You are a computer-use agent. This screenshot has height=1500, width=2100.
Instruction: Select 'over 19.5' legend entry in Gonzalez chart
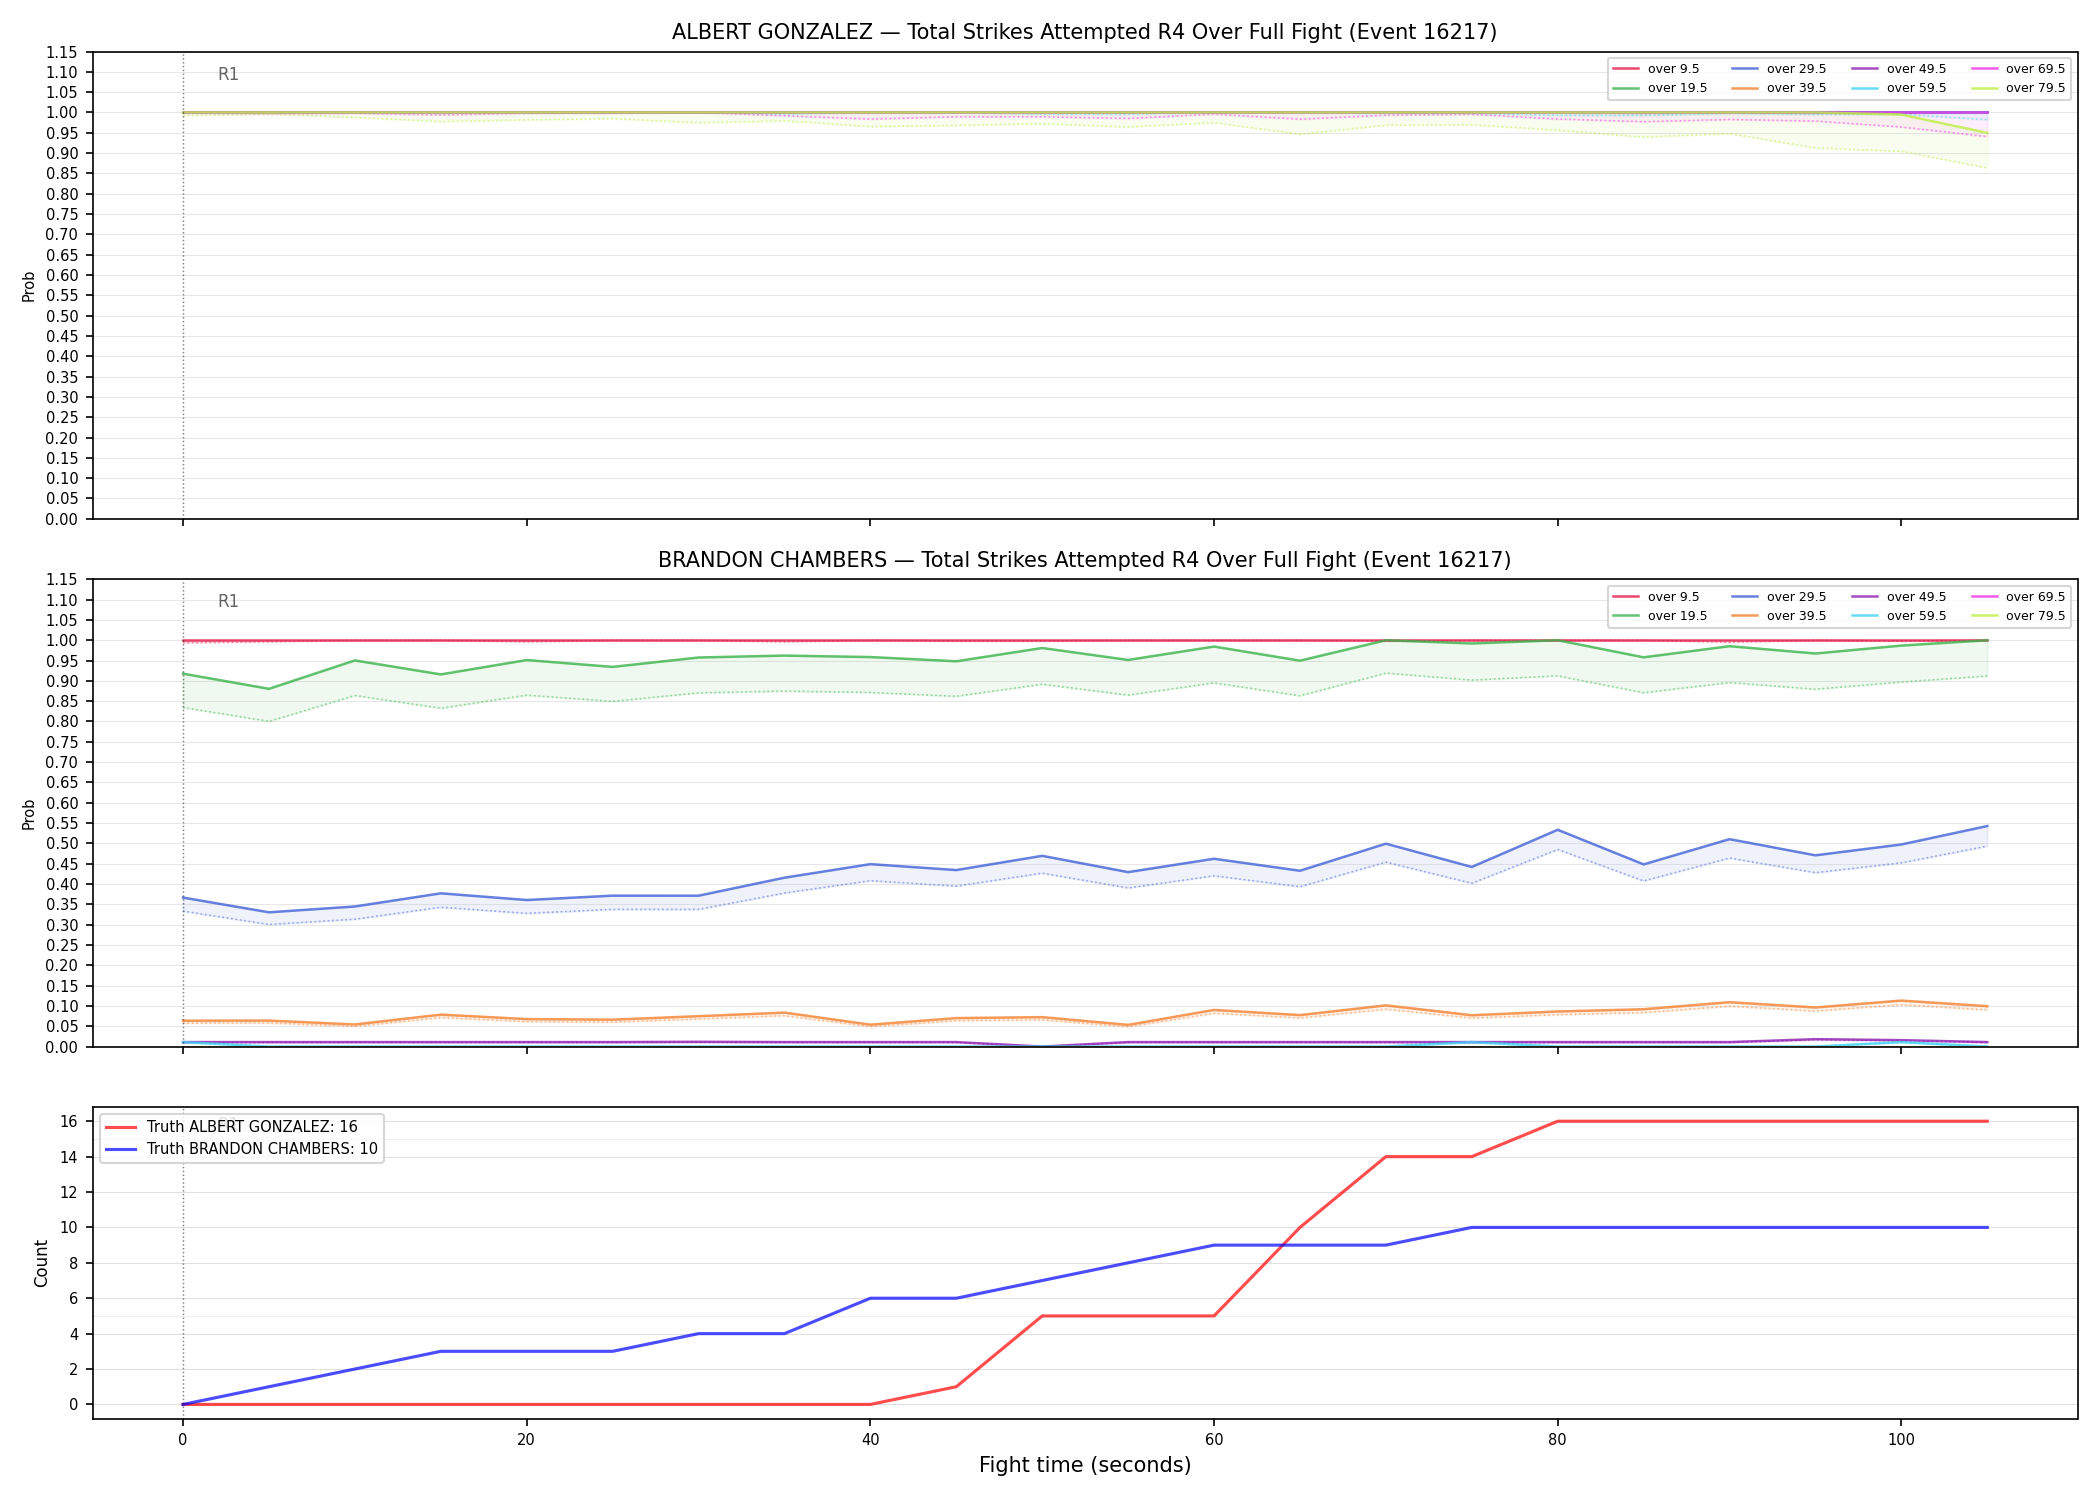pos(1660,88)
